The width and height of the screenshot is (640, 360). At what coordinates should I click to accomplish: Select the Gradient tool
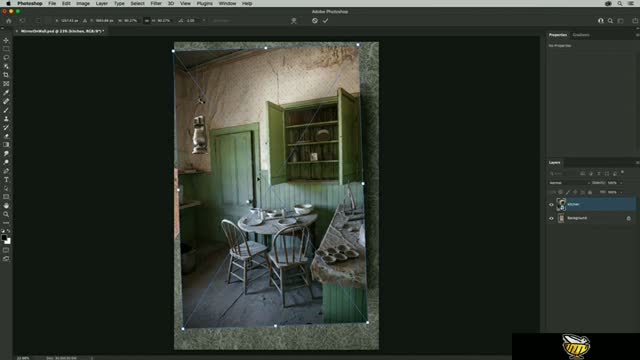(x=6, y=145)
